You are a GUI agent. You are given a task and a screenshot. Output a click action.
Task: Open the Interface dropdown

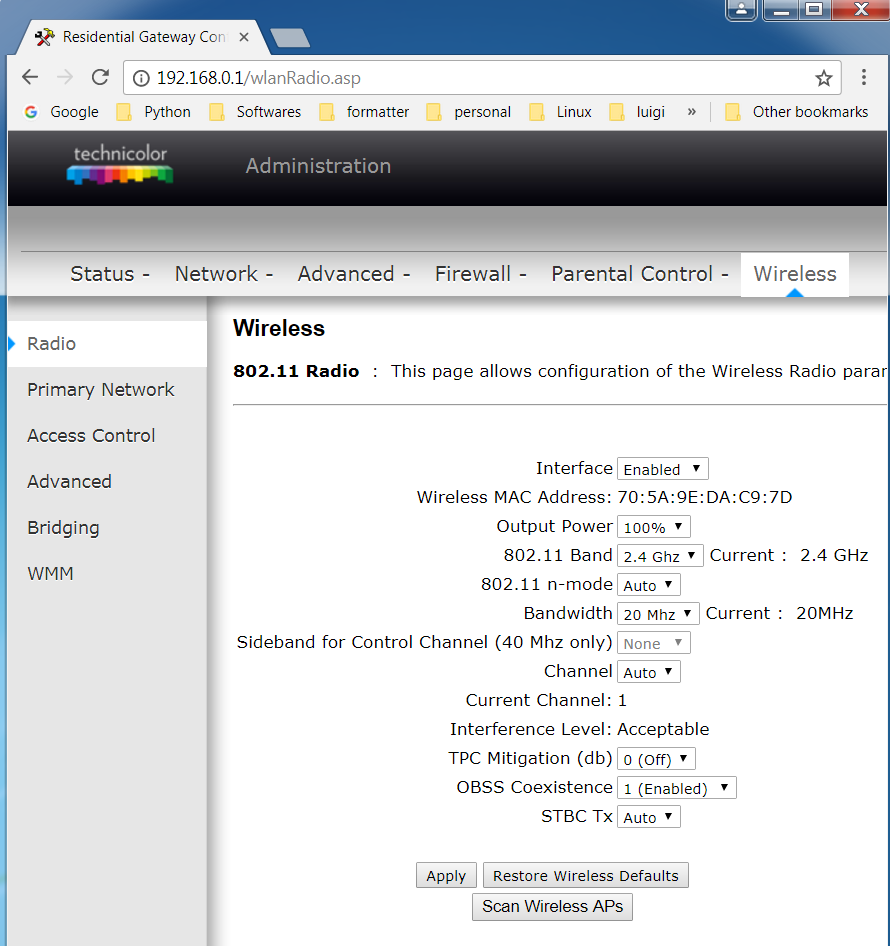pos(662,468)
